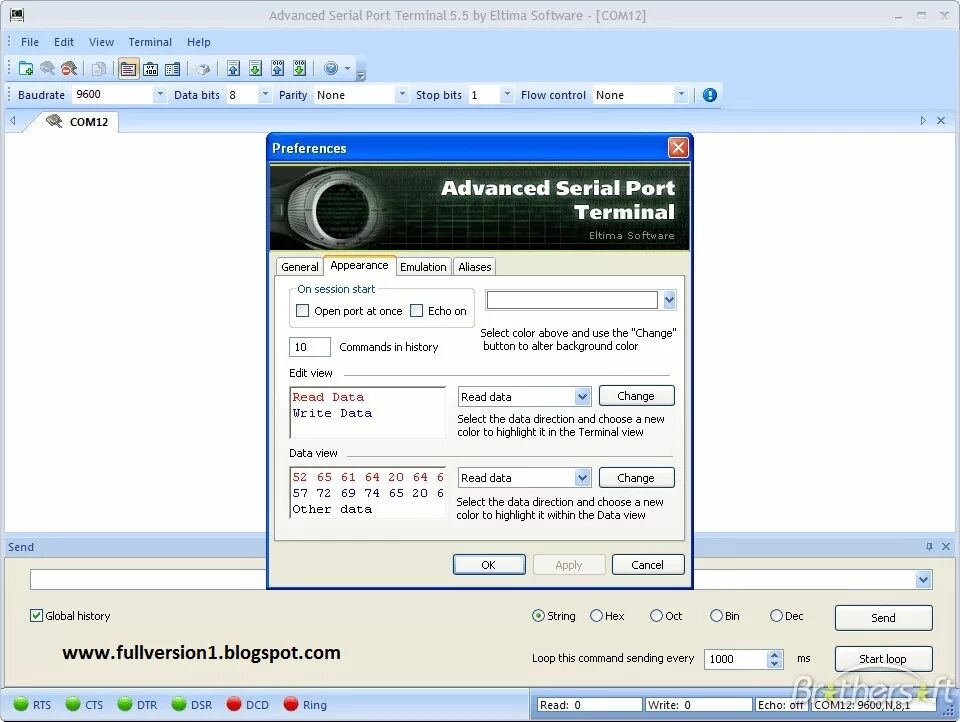Image resolution: width=960 pixels, height=722 pixels.
Task: Click the app icon in title bar
Action: click(x=17, y=15)
